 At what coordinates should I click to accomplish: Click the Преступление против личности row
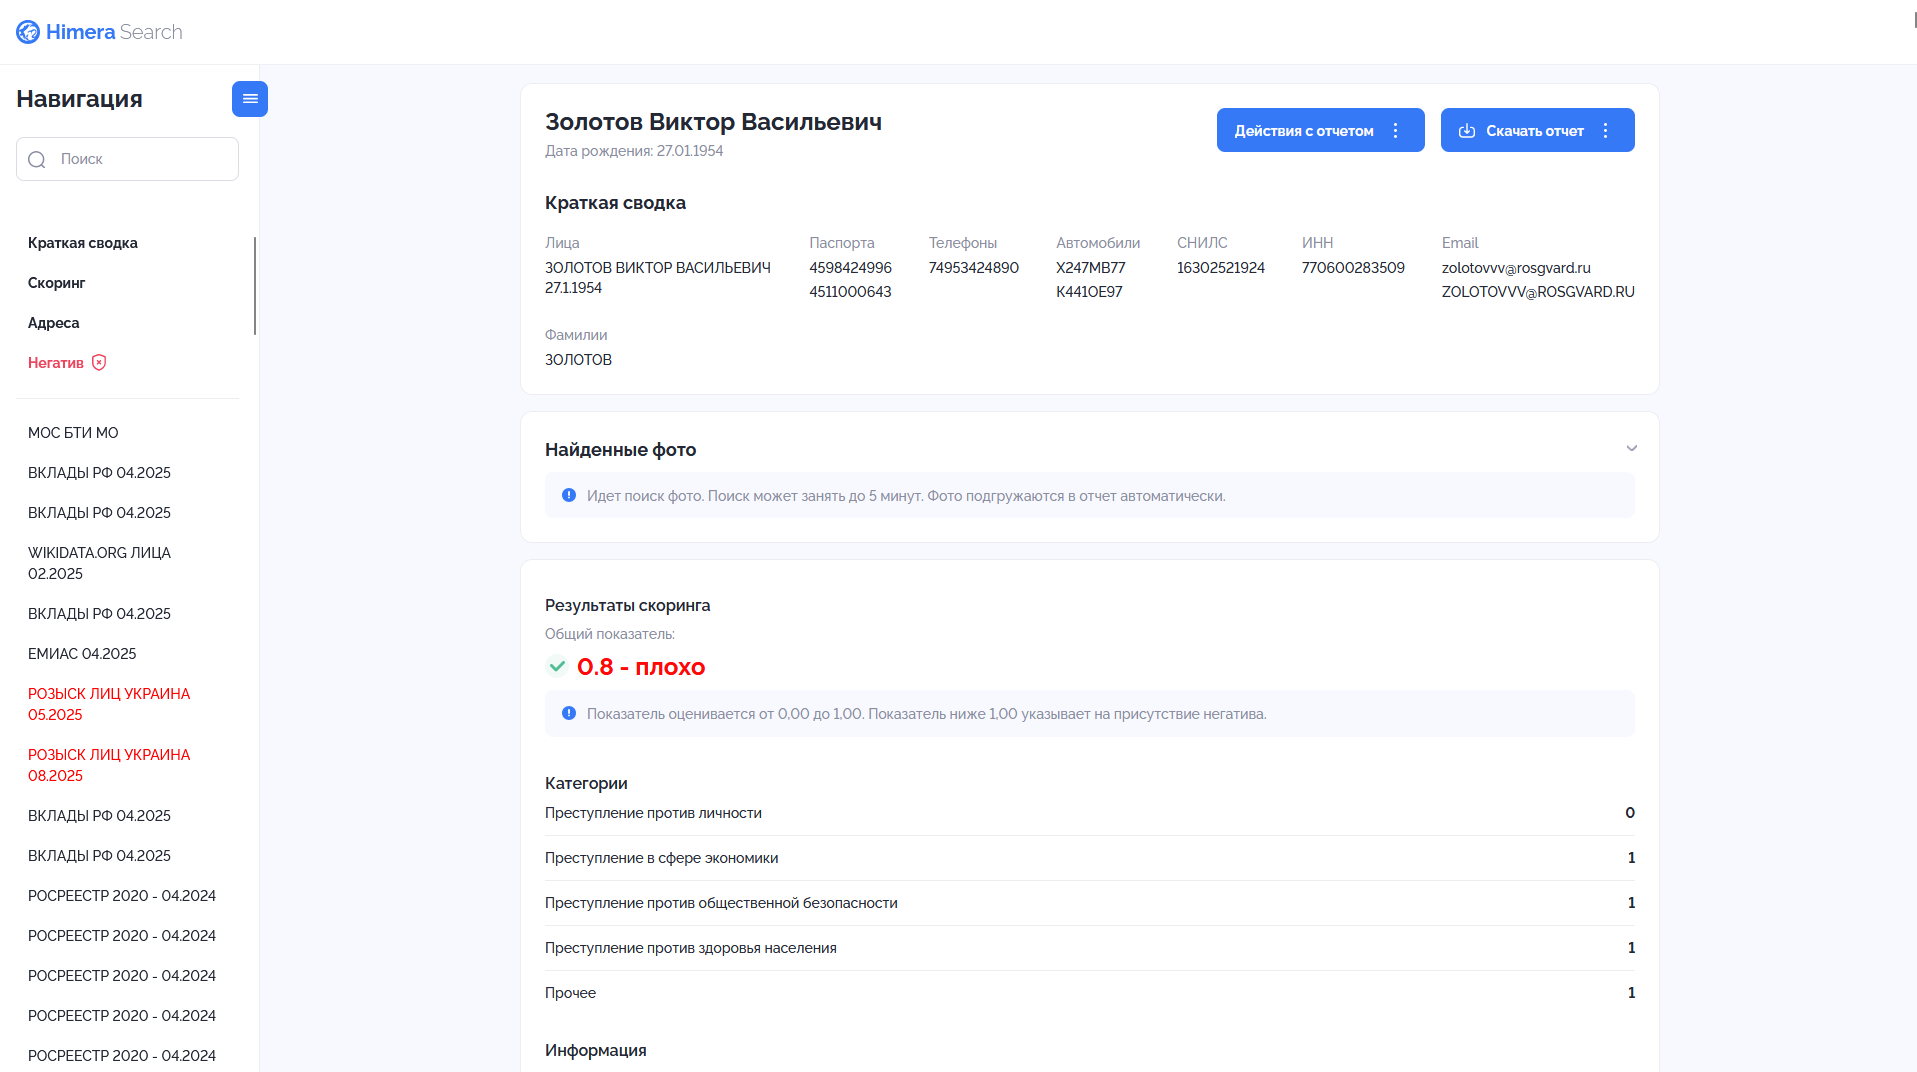(x=1090, y=813)
